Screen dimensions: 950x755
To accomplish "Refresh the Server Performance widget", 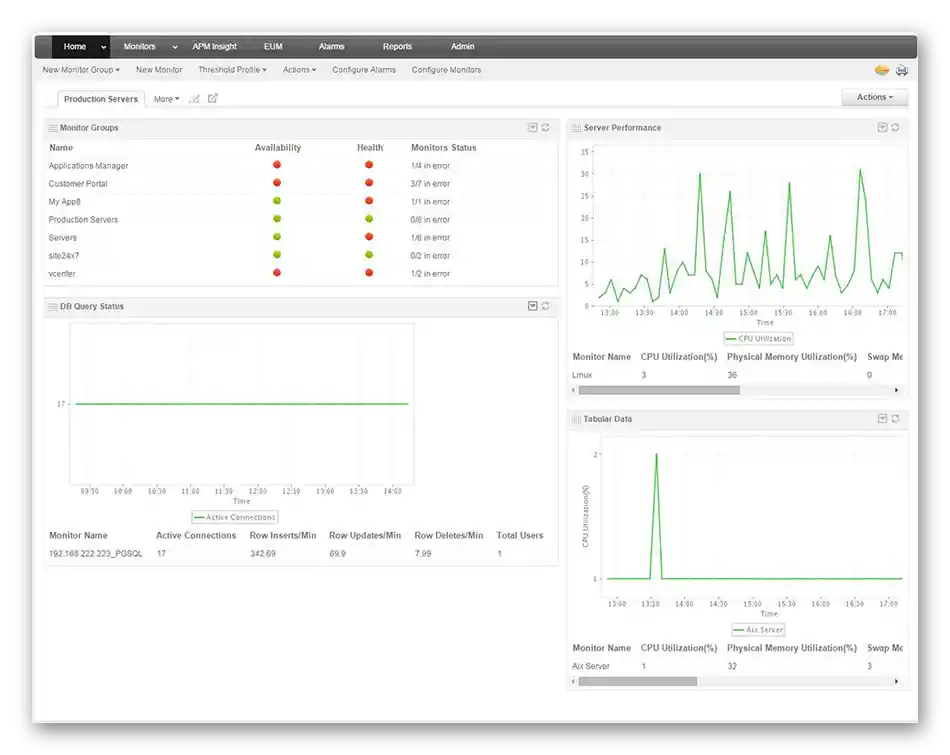I will click(x=895, y=127).
